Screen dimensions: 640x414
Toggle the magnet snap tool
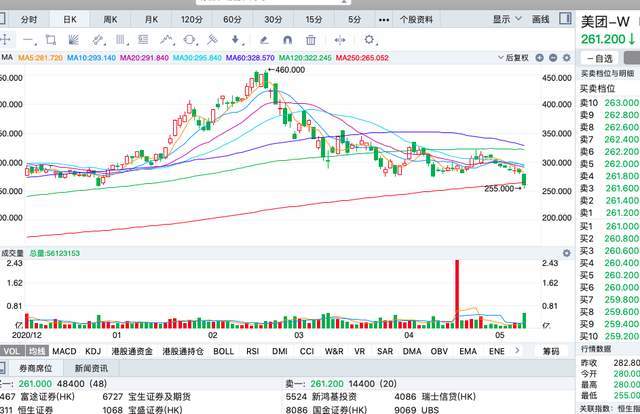pyautogui.click(x=287, y=40)
